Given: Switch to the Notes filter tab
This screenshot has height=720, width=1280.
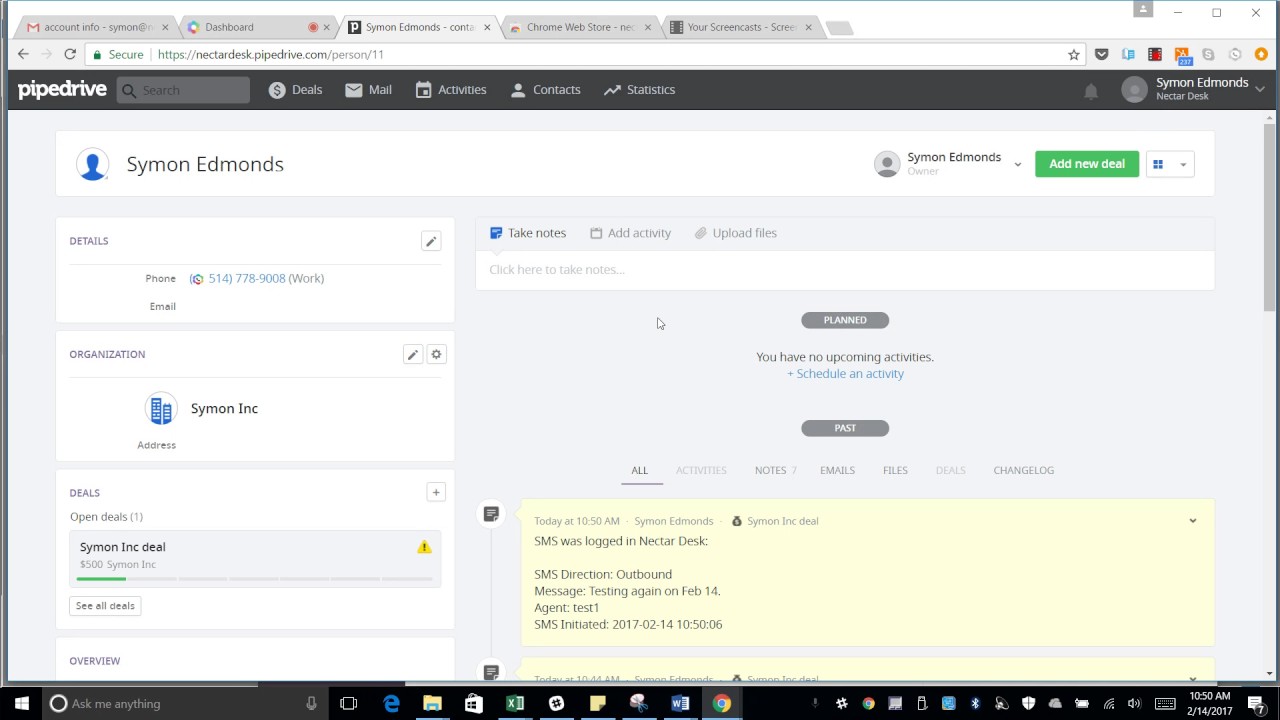Looking at the screenshot, I should pyautogui.click(x=775, y=470).
